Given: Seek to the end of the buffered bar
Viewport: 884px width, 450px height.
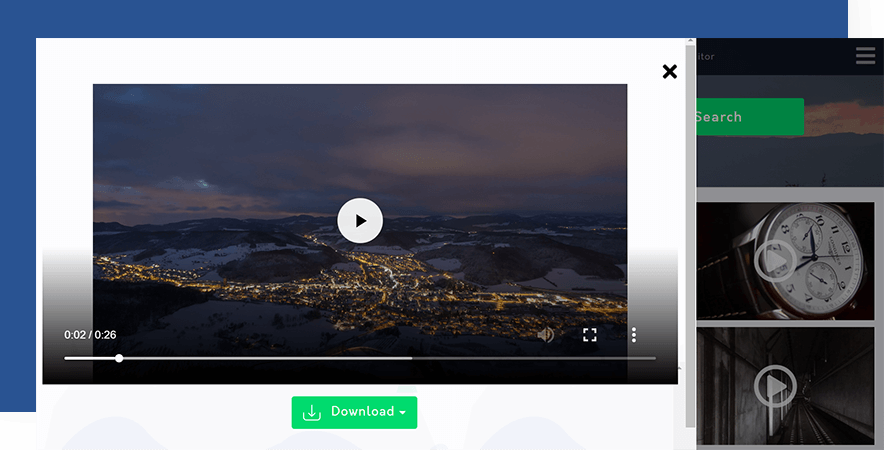Looking at the screenshot, I should tap(411, 358).
